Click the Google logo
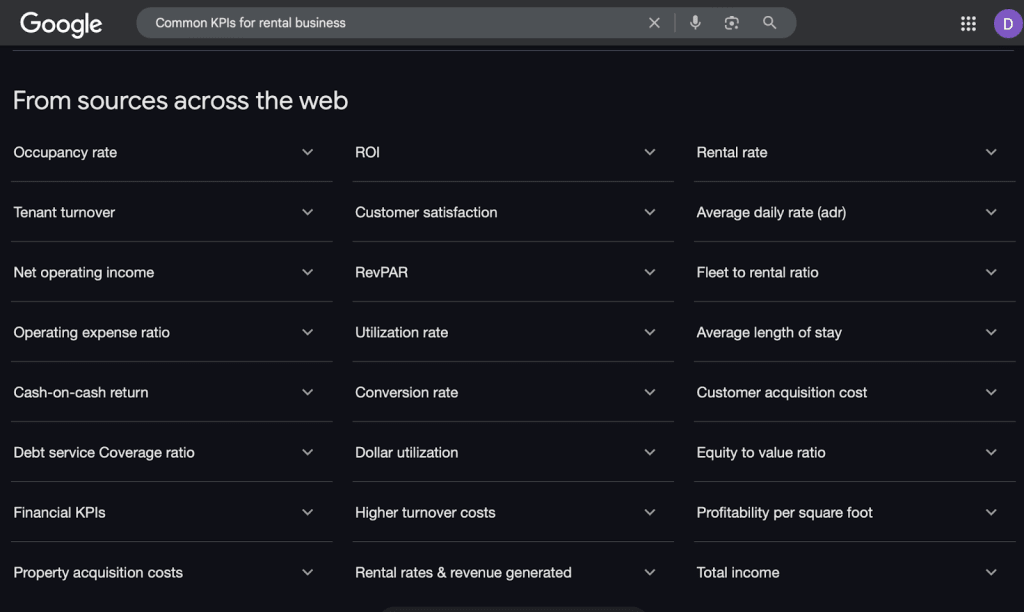1024x612 pixels. [61, 24]
